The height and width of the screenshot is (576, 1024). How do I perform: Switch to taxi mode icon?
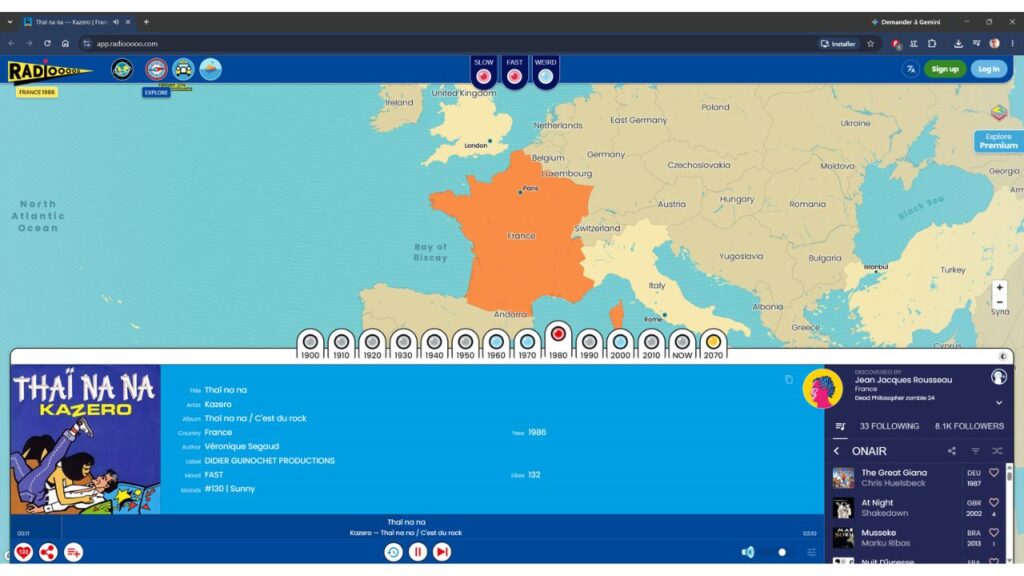184,69
